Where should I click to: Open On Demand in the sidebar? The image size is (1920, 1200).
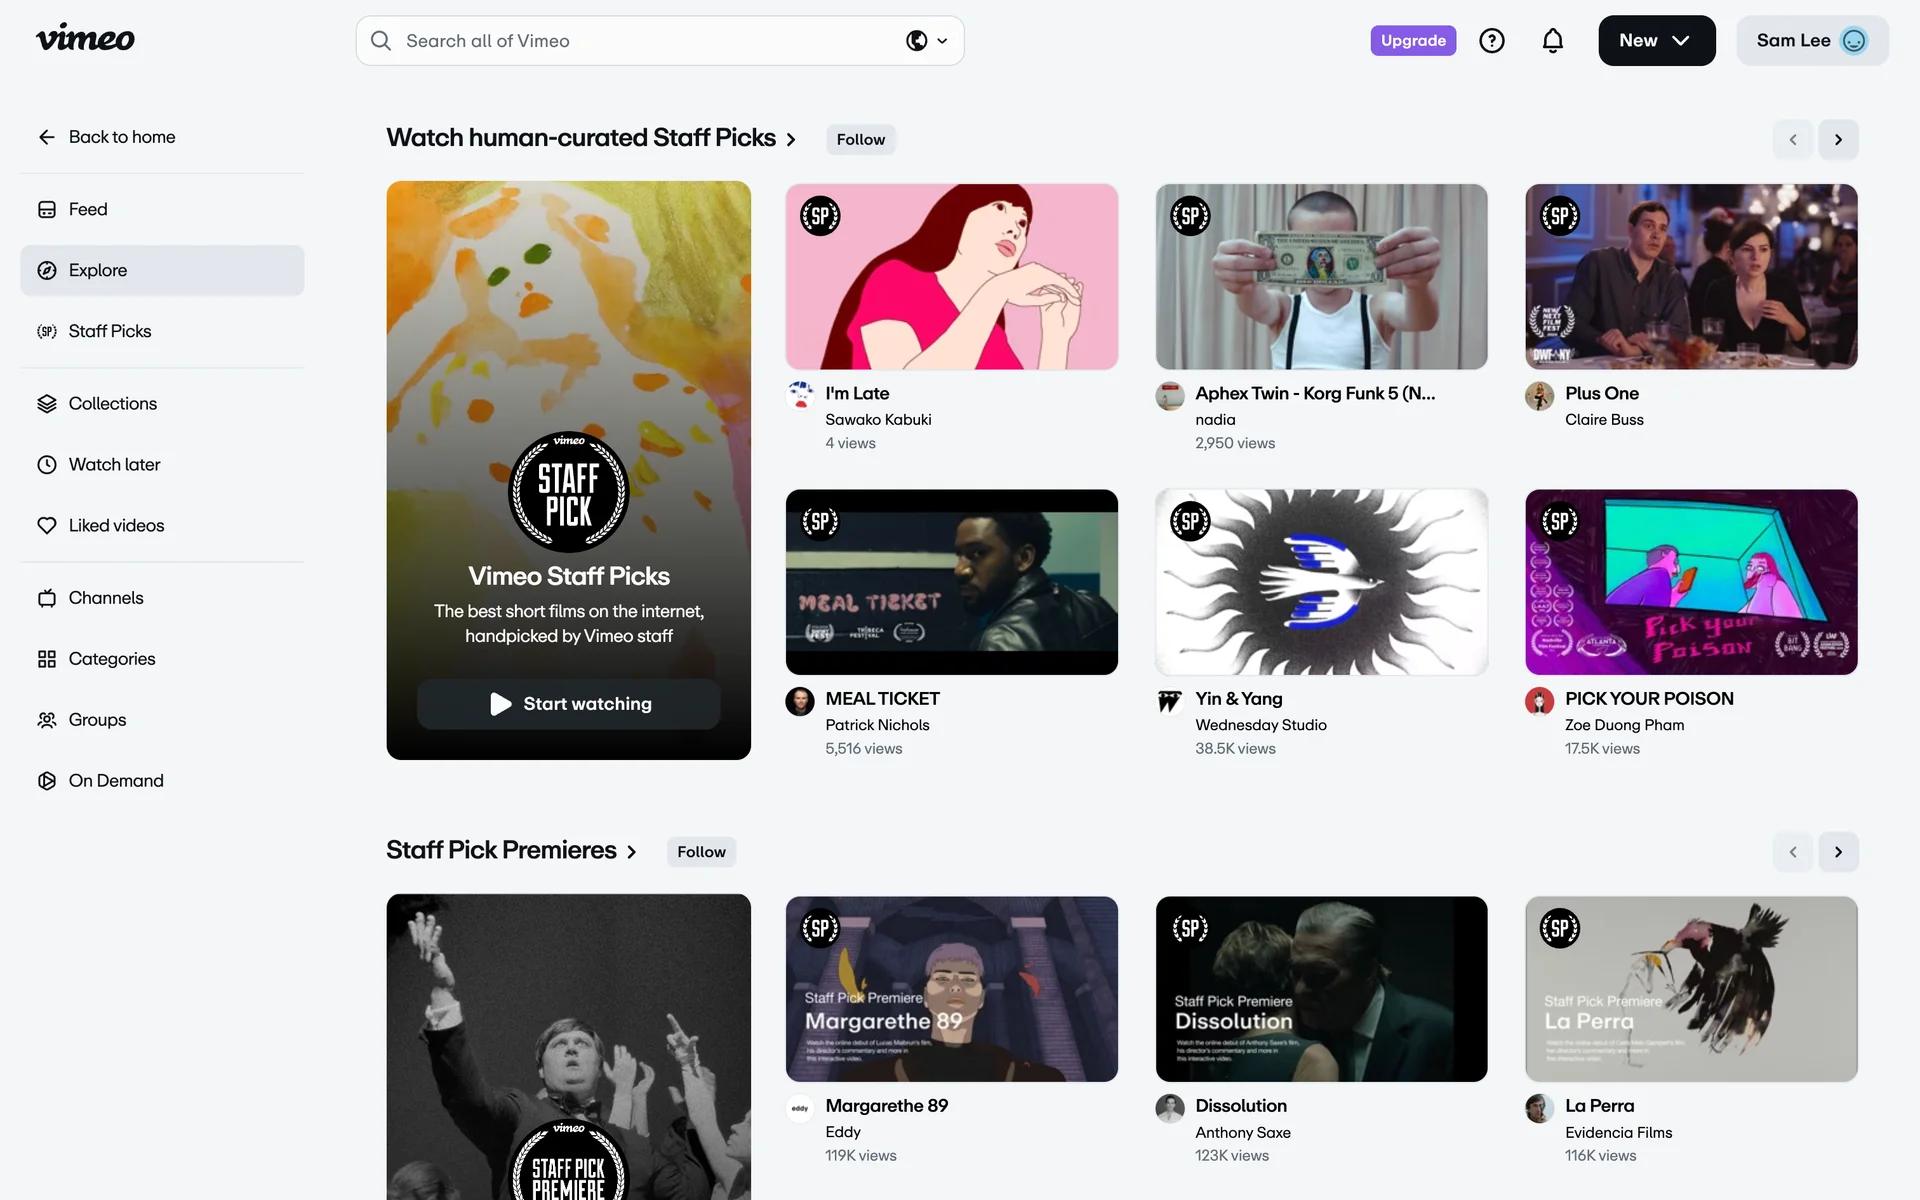[115, 781]
